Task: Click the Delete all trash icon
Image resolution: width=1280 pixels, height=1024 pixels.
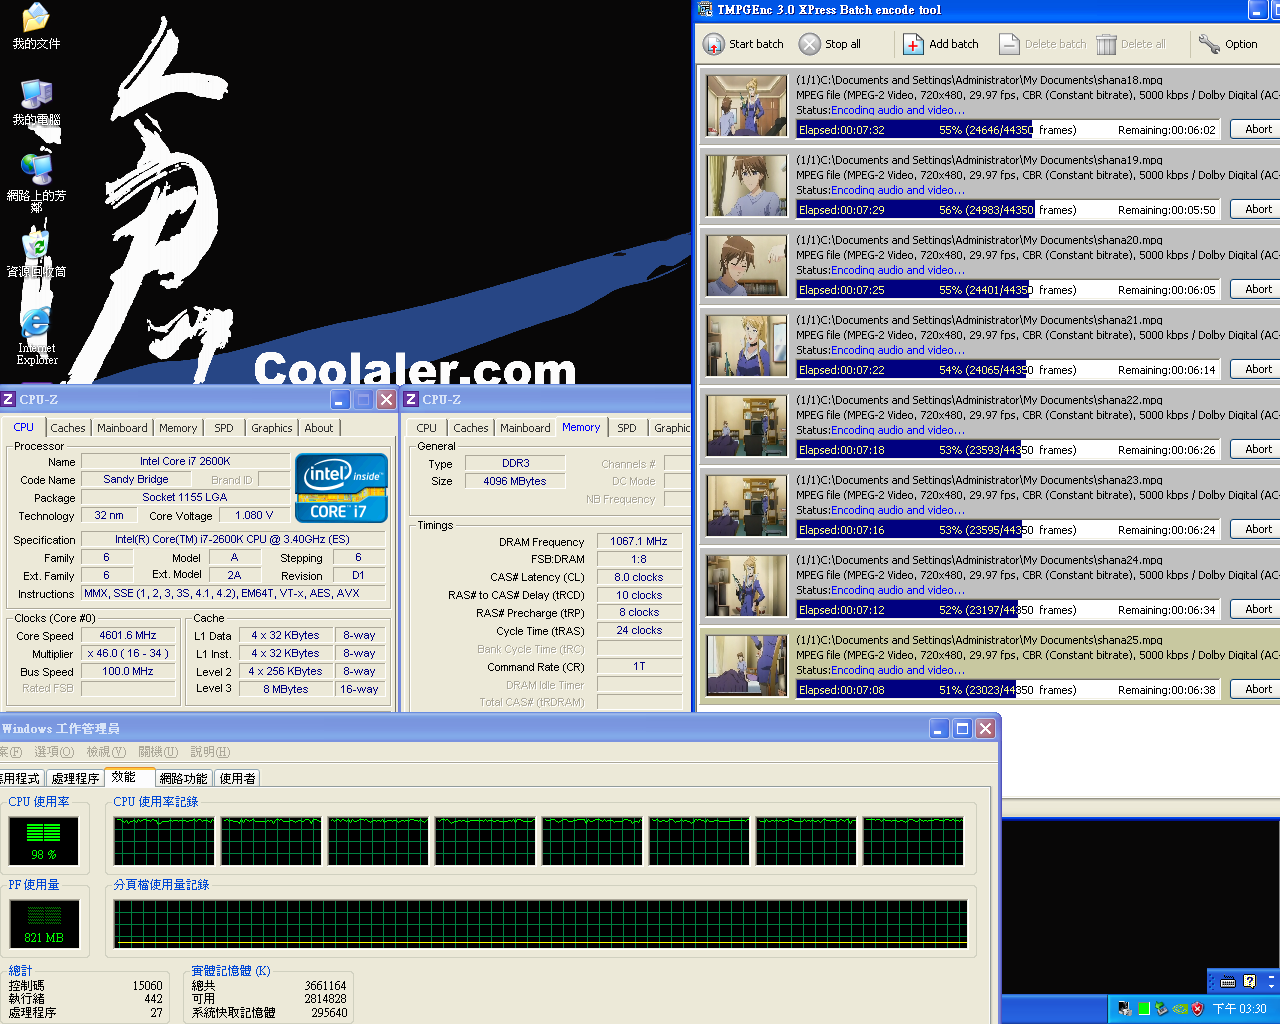Action: [x=1106, y=44]
